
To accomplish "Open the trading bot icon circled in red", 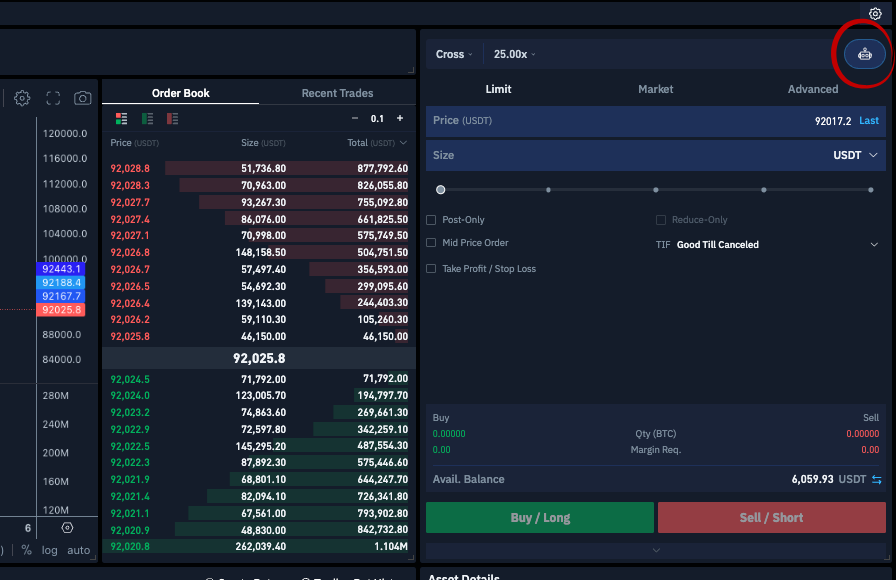I will click(x=865, y=54).
